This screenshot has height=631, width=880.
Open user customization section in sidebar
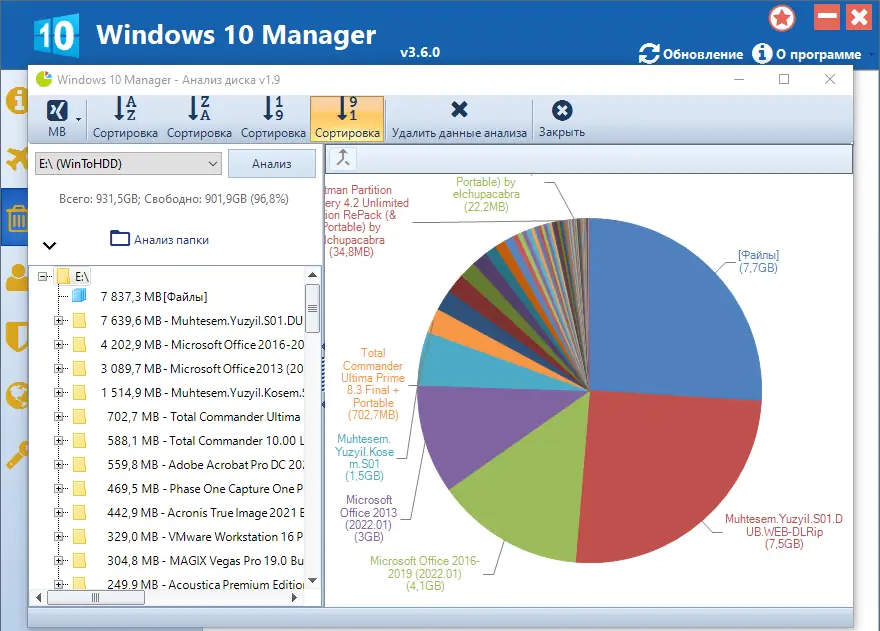click(17, 277)
